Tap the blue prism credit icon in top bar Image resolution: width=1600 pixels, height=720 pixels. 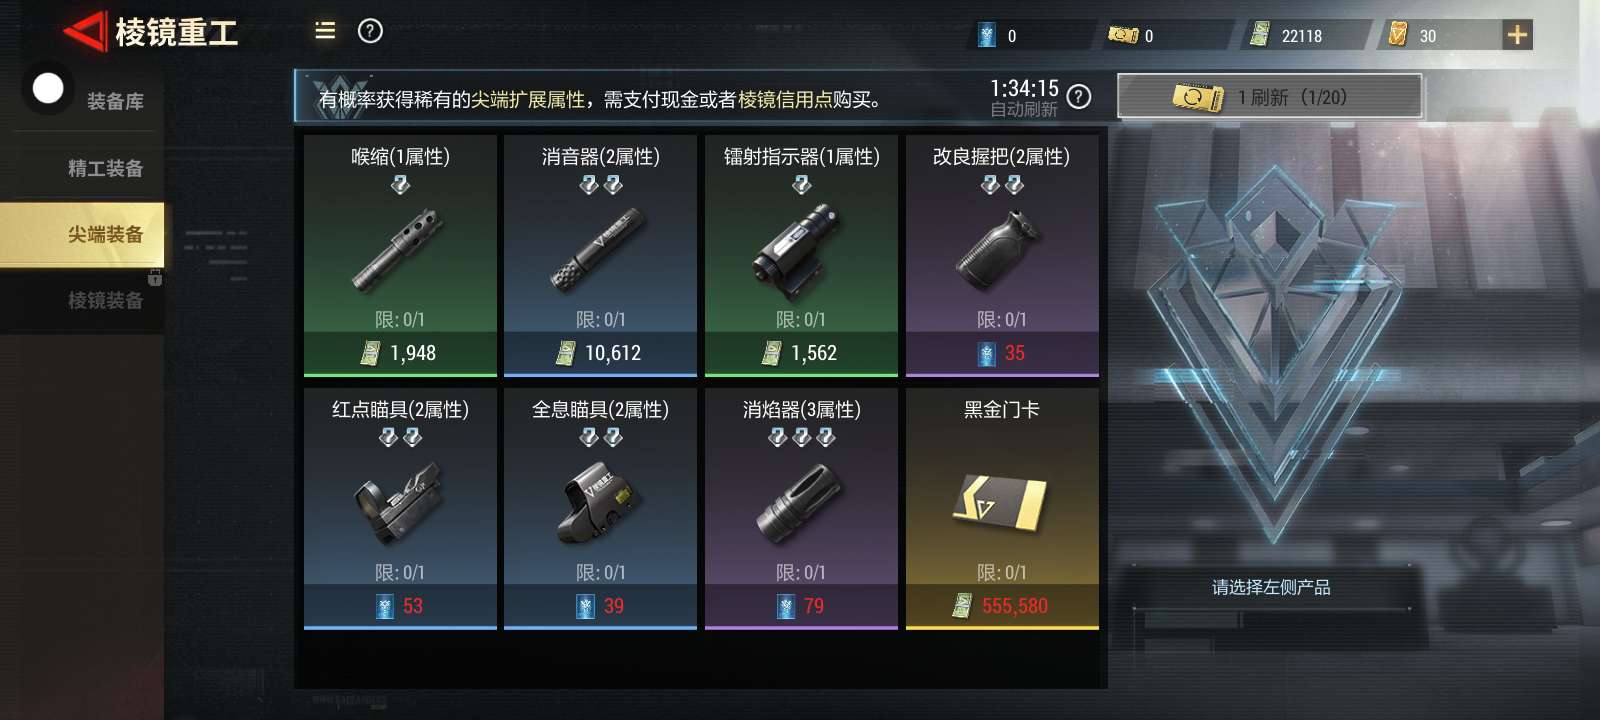(x=987, y=35)
